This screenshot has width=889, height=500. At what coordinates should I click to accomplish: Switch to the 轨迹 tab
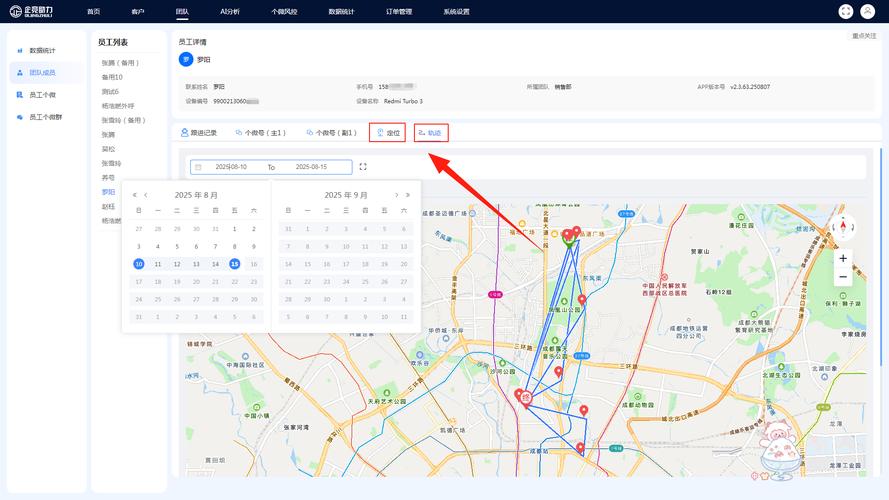(x=431, y=133)
